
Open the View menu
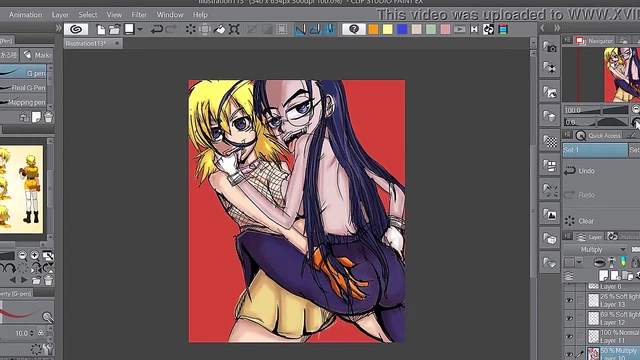(x=114, y=15)
